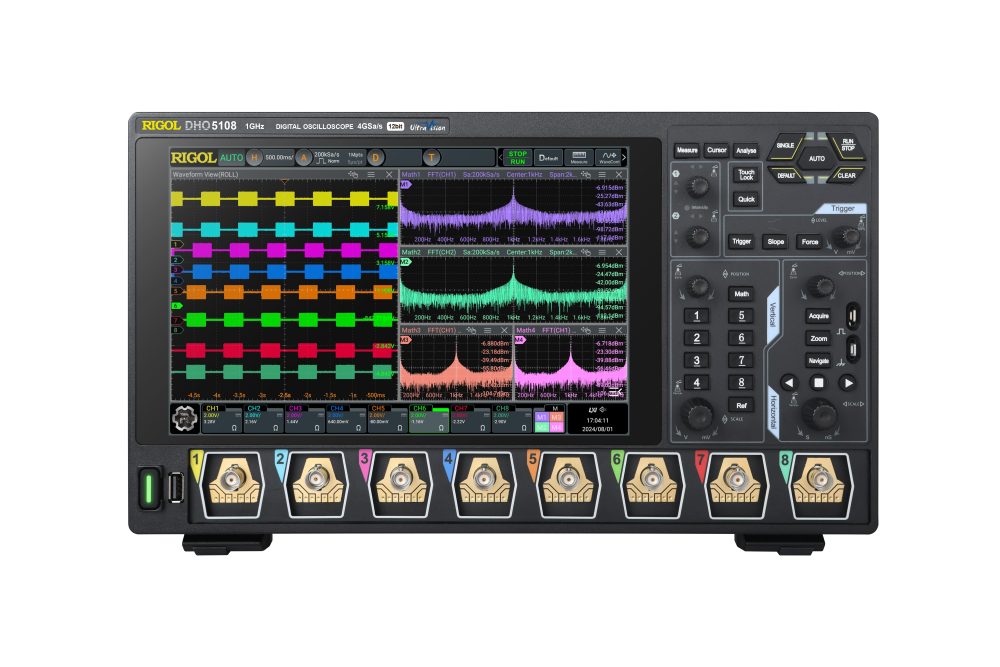Open the function navigation icon at bottom-left of screen
The width and height of the screenshot is (1000, 667).
coord(185,419)
